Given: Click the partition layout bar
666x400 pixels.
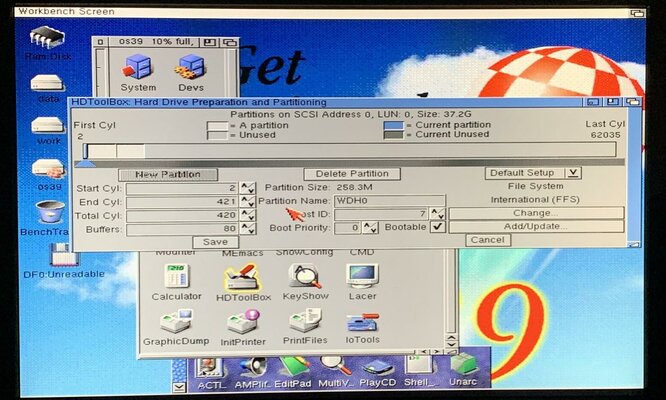Looking at the screenshot, I should (x=350, y=150).
